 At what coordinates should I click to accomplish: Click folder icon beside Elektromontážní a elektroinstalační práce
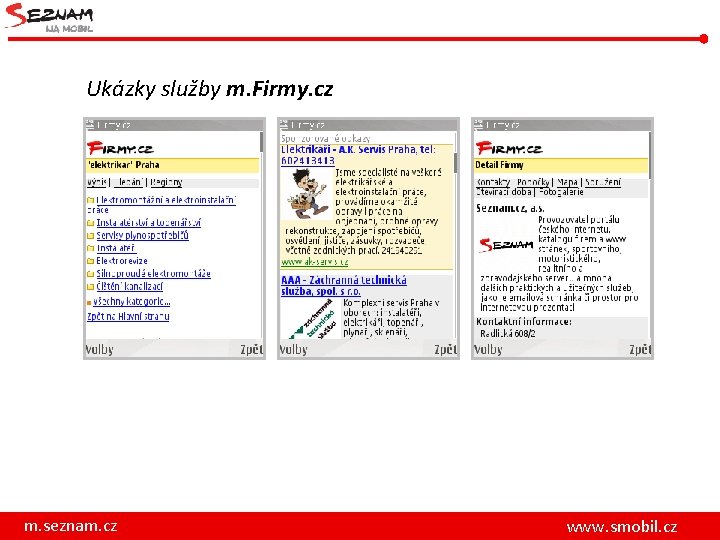90,200
